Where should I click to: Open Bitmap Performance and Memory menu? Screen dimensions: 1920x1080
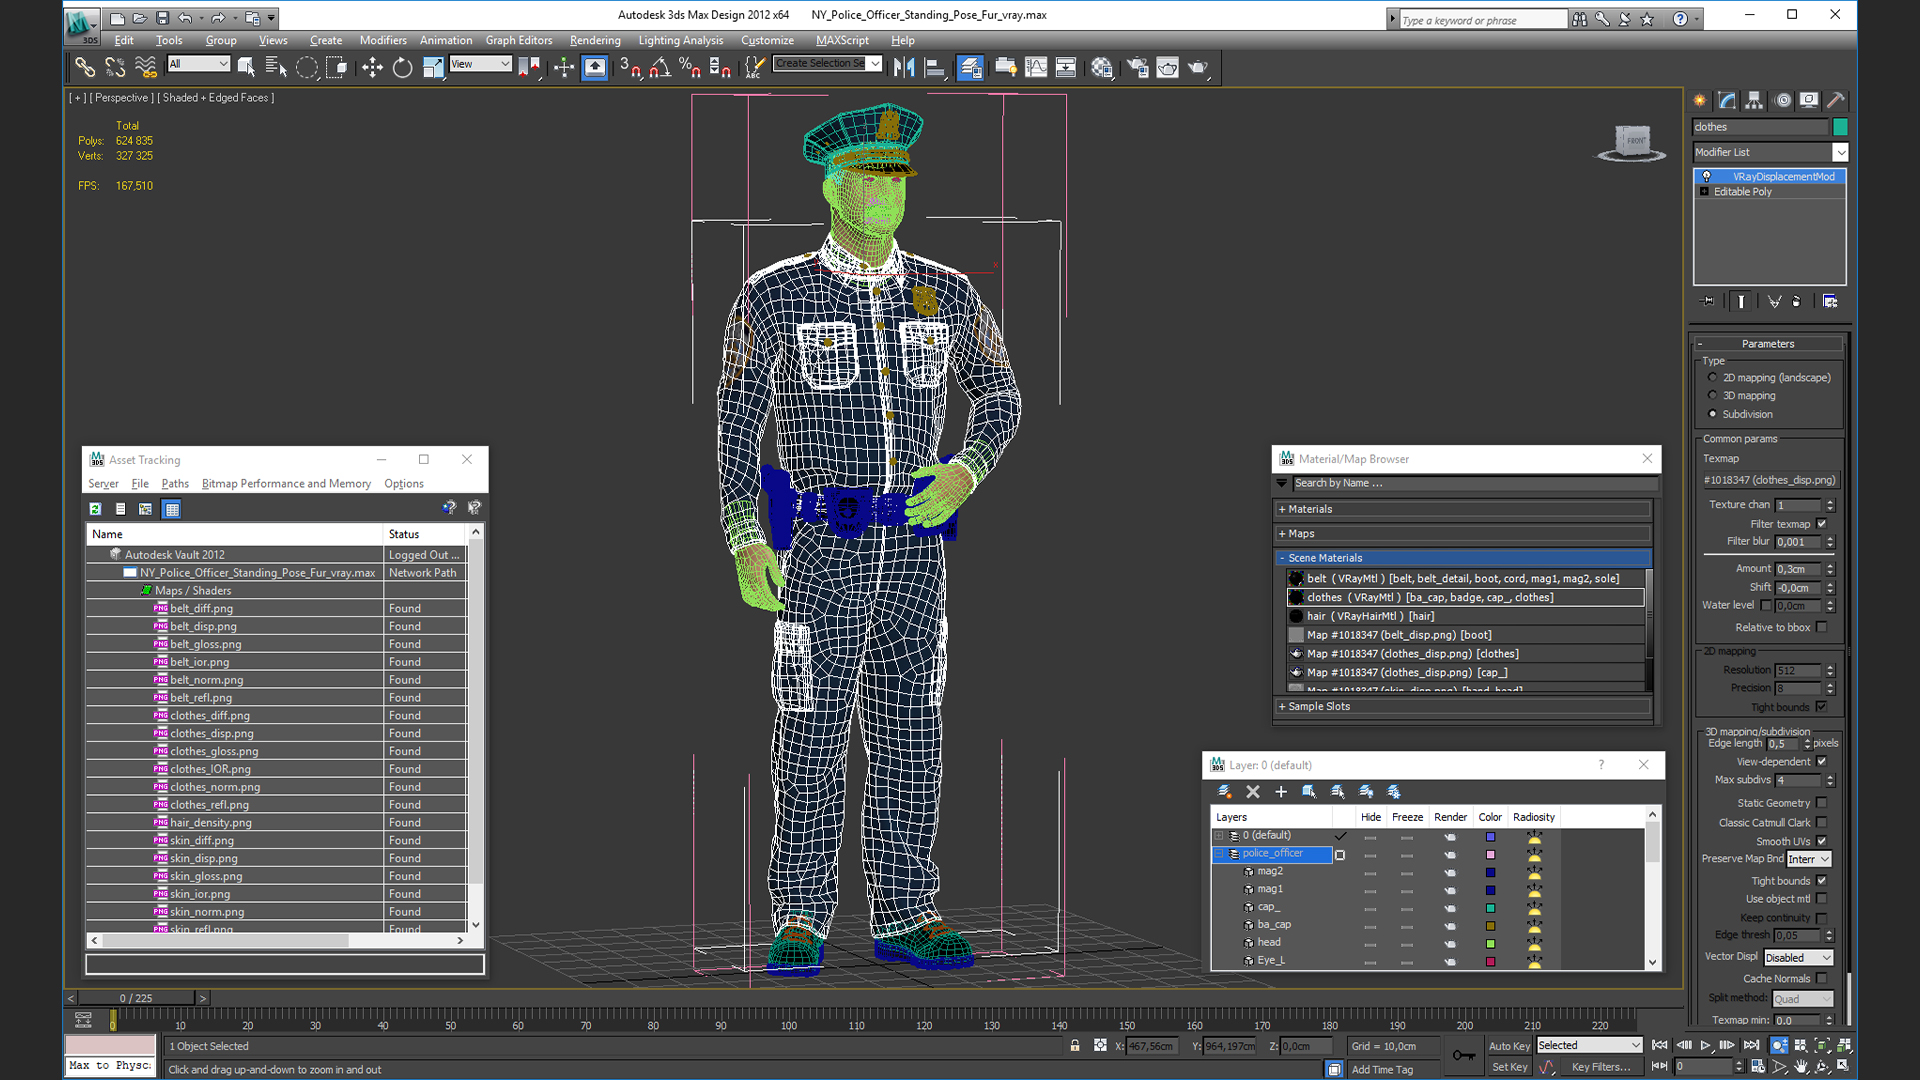tap(286, 483)
